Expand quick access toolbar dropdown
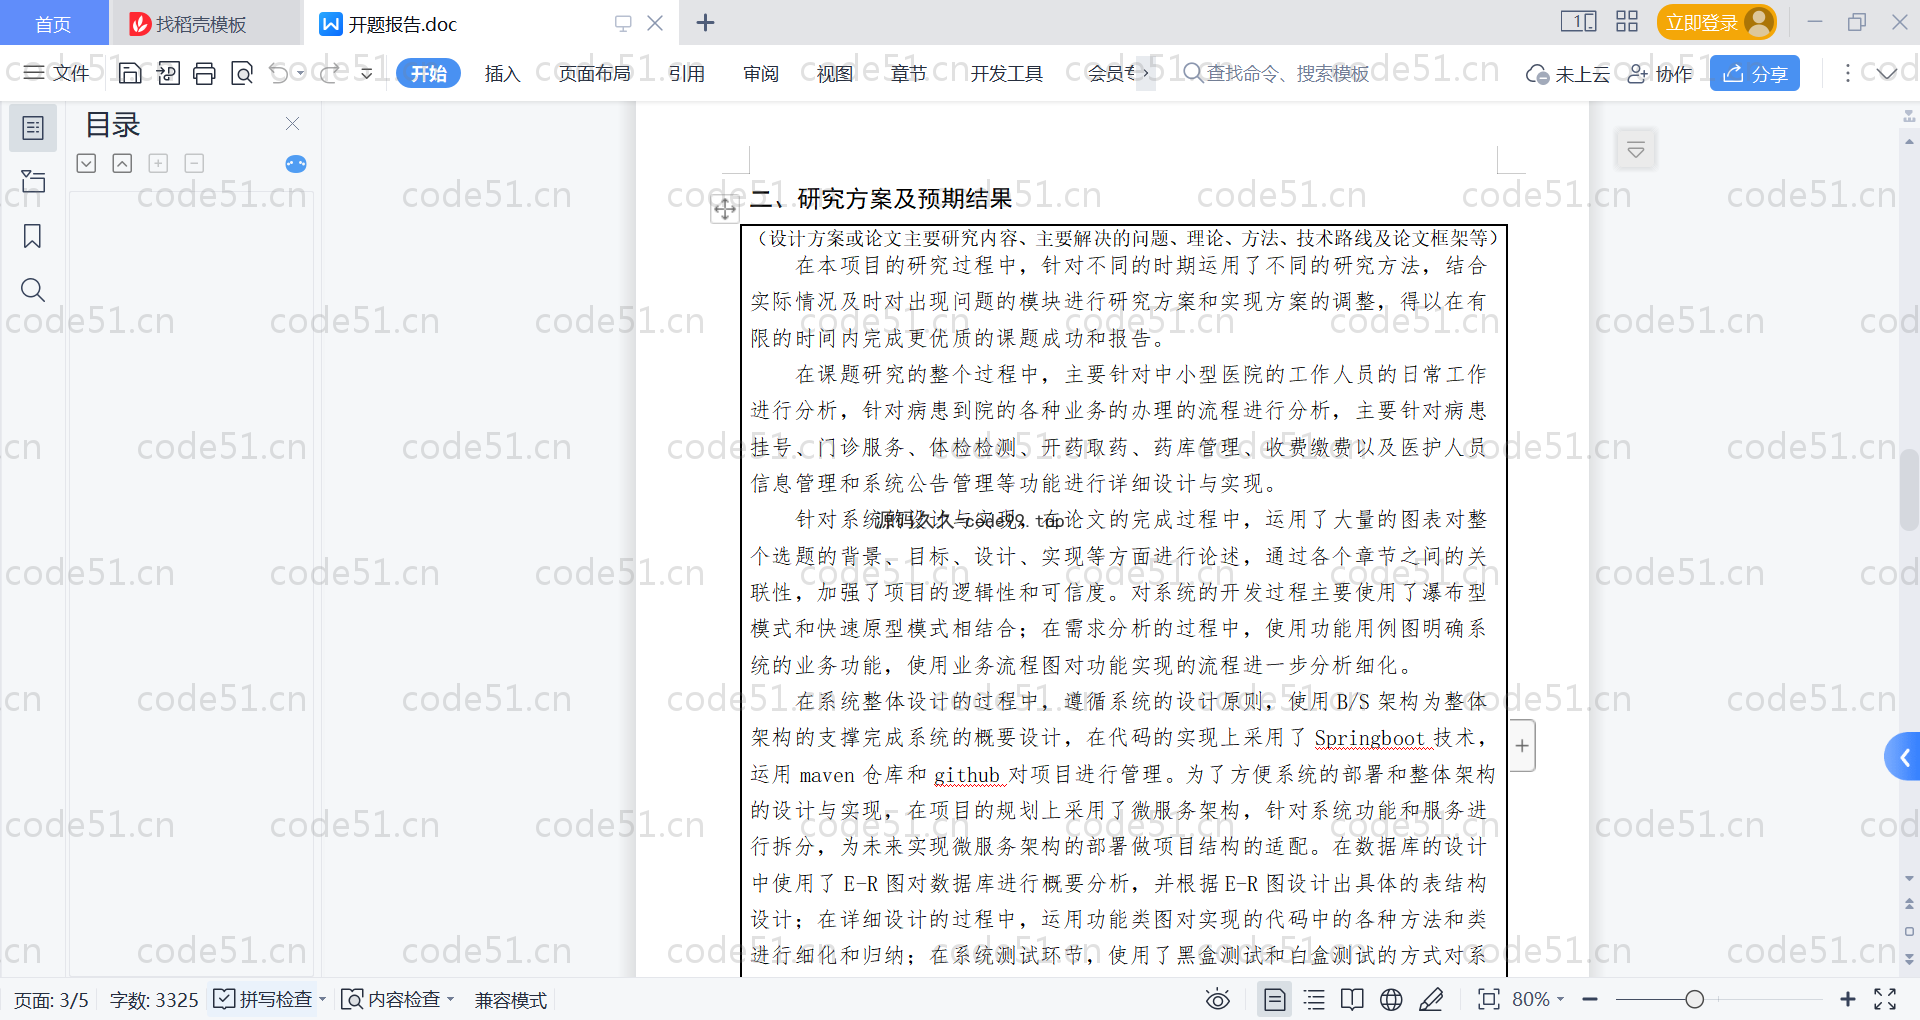 tap(367, 73)
